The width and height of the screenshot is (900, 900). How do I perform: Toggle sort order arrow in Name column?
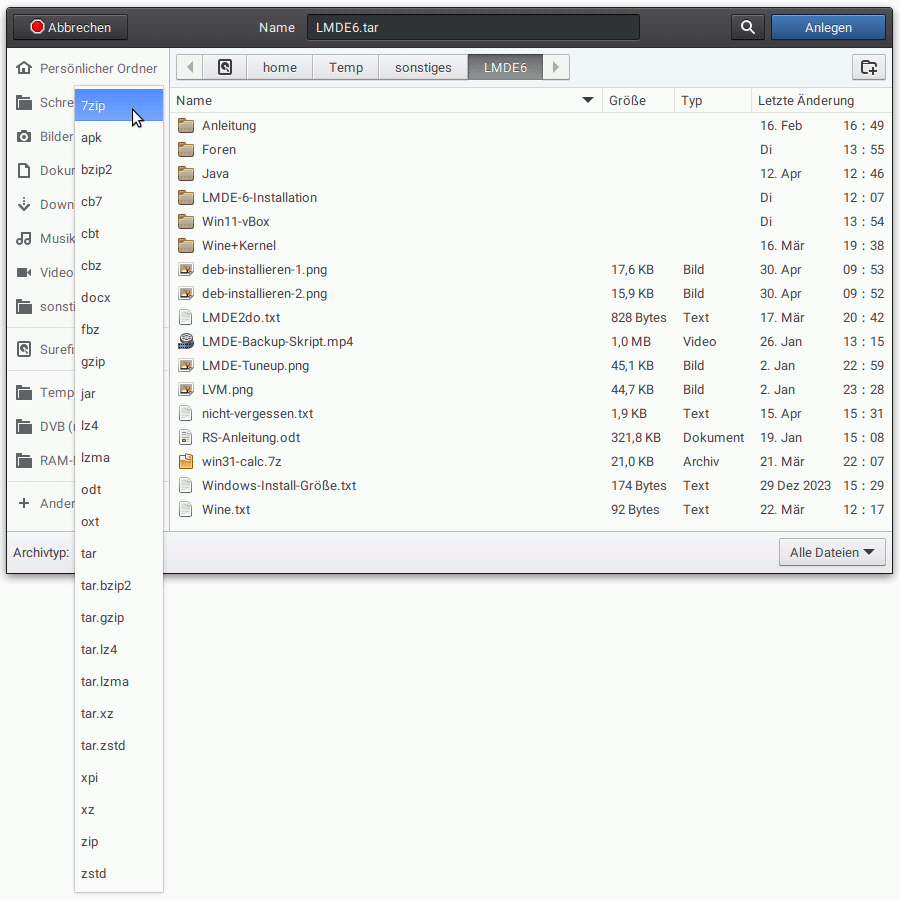(x=587, y=100)
